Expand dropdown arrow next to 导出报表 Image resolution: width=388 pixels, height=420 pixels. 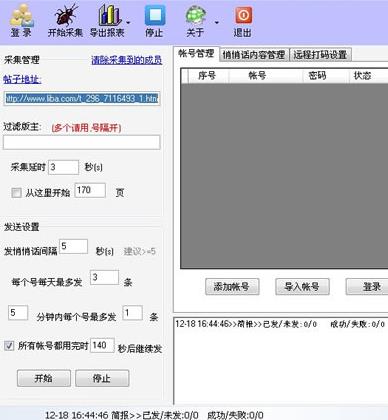[x=128, y=23]
